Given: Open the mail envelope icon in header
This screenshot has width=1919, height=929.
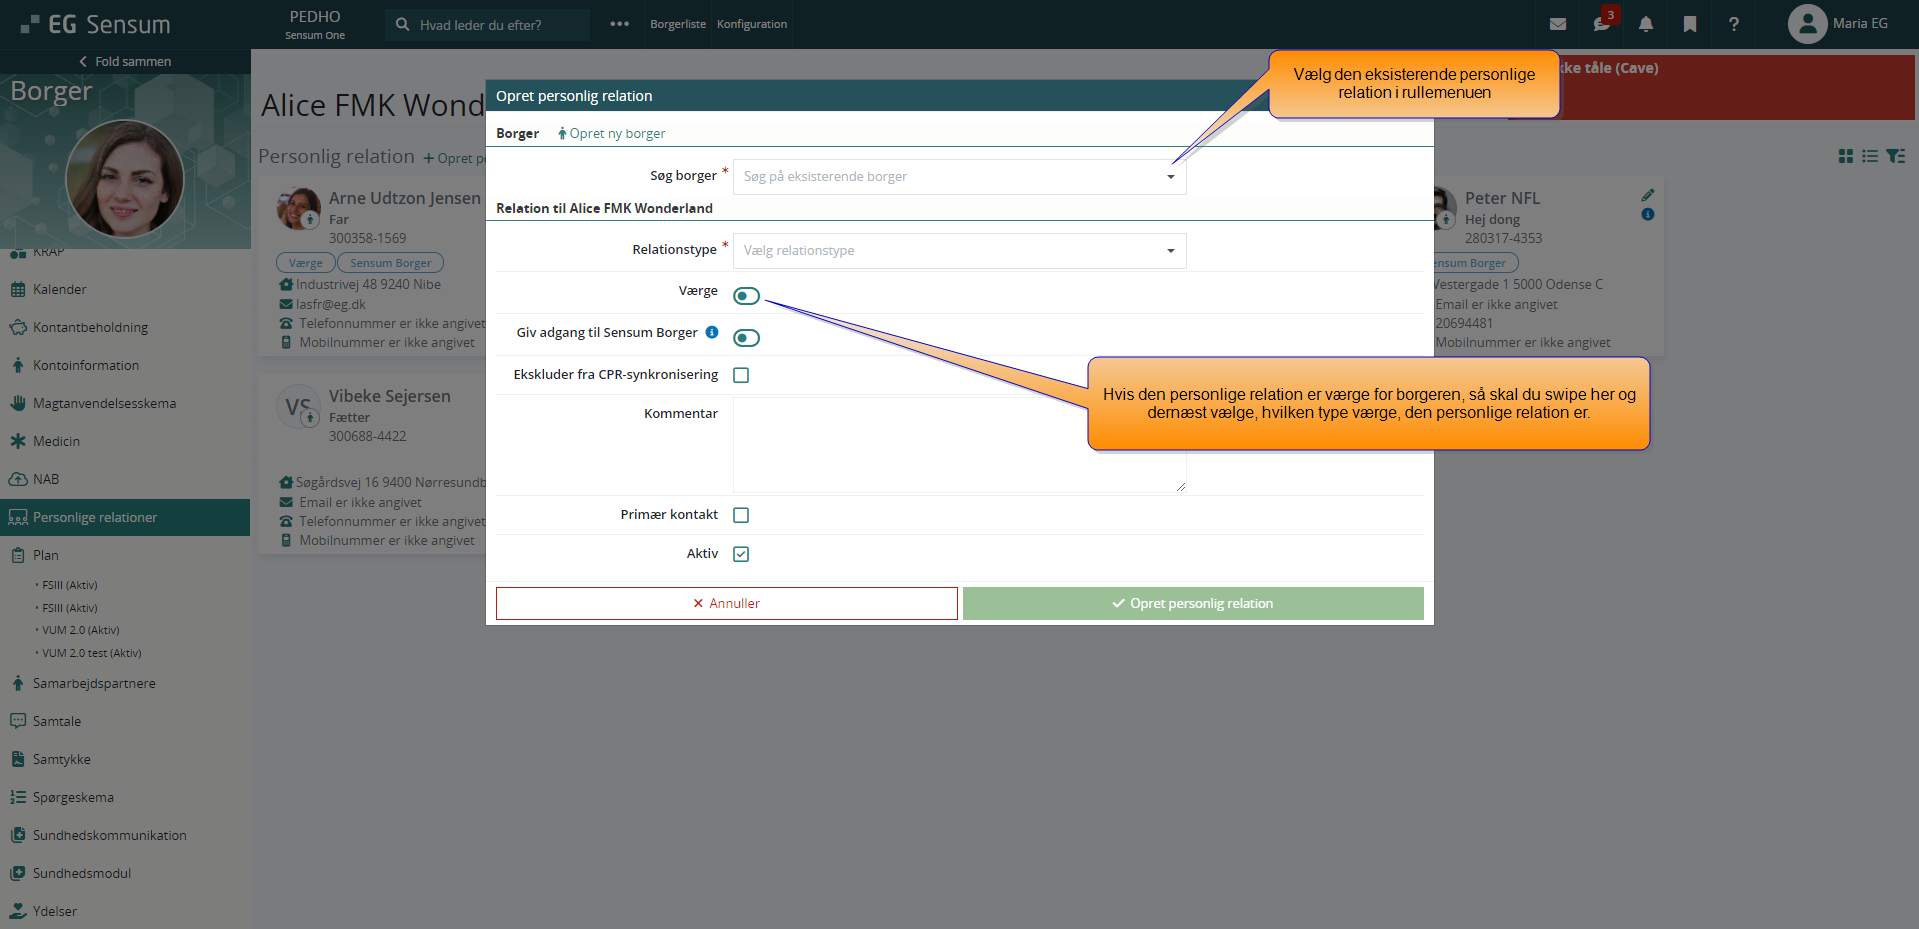Looking at the screenshot, I should tap(1557, 24).
